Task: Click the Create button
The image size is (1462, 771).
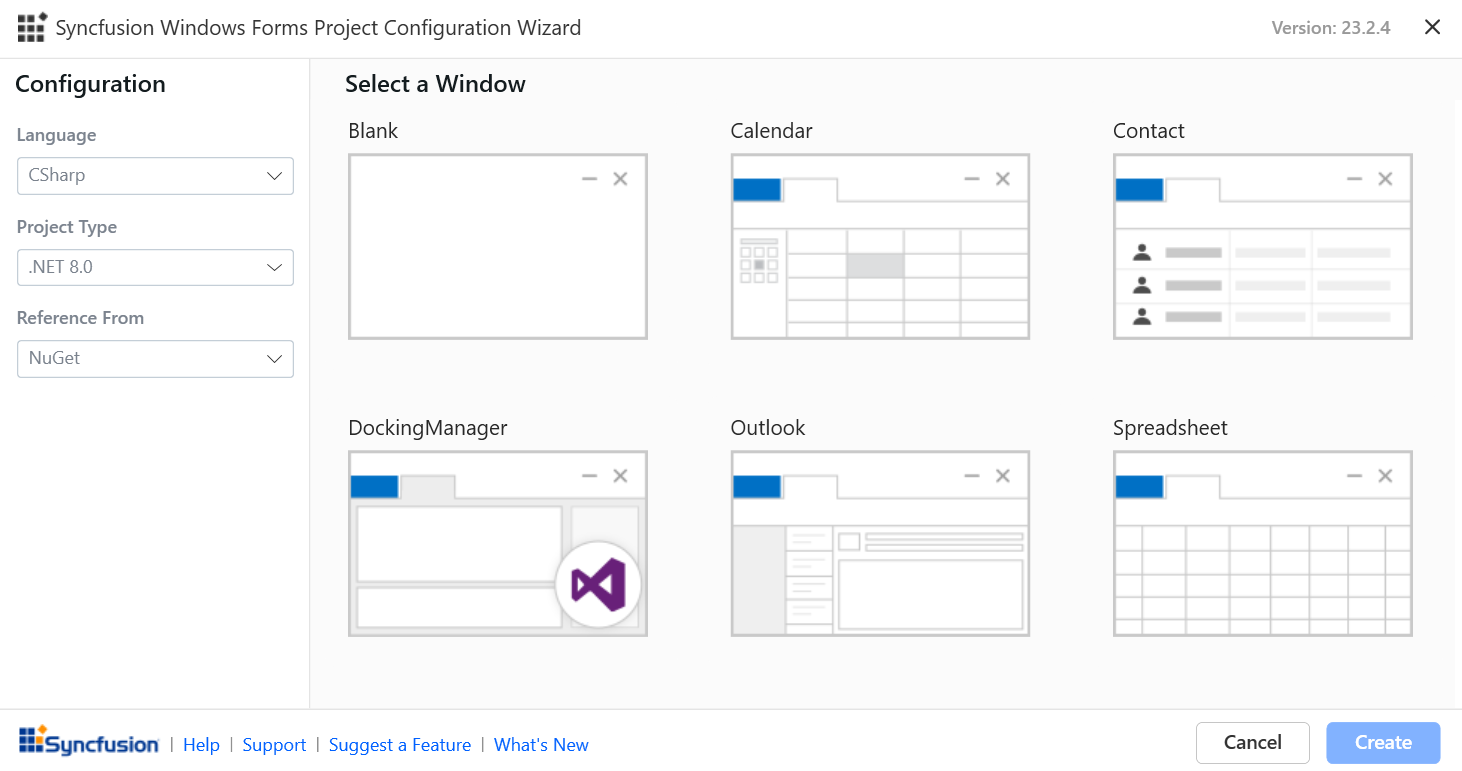Action: (1383, 743)
